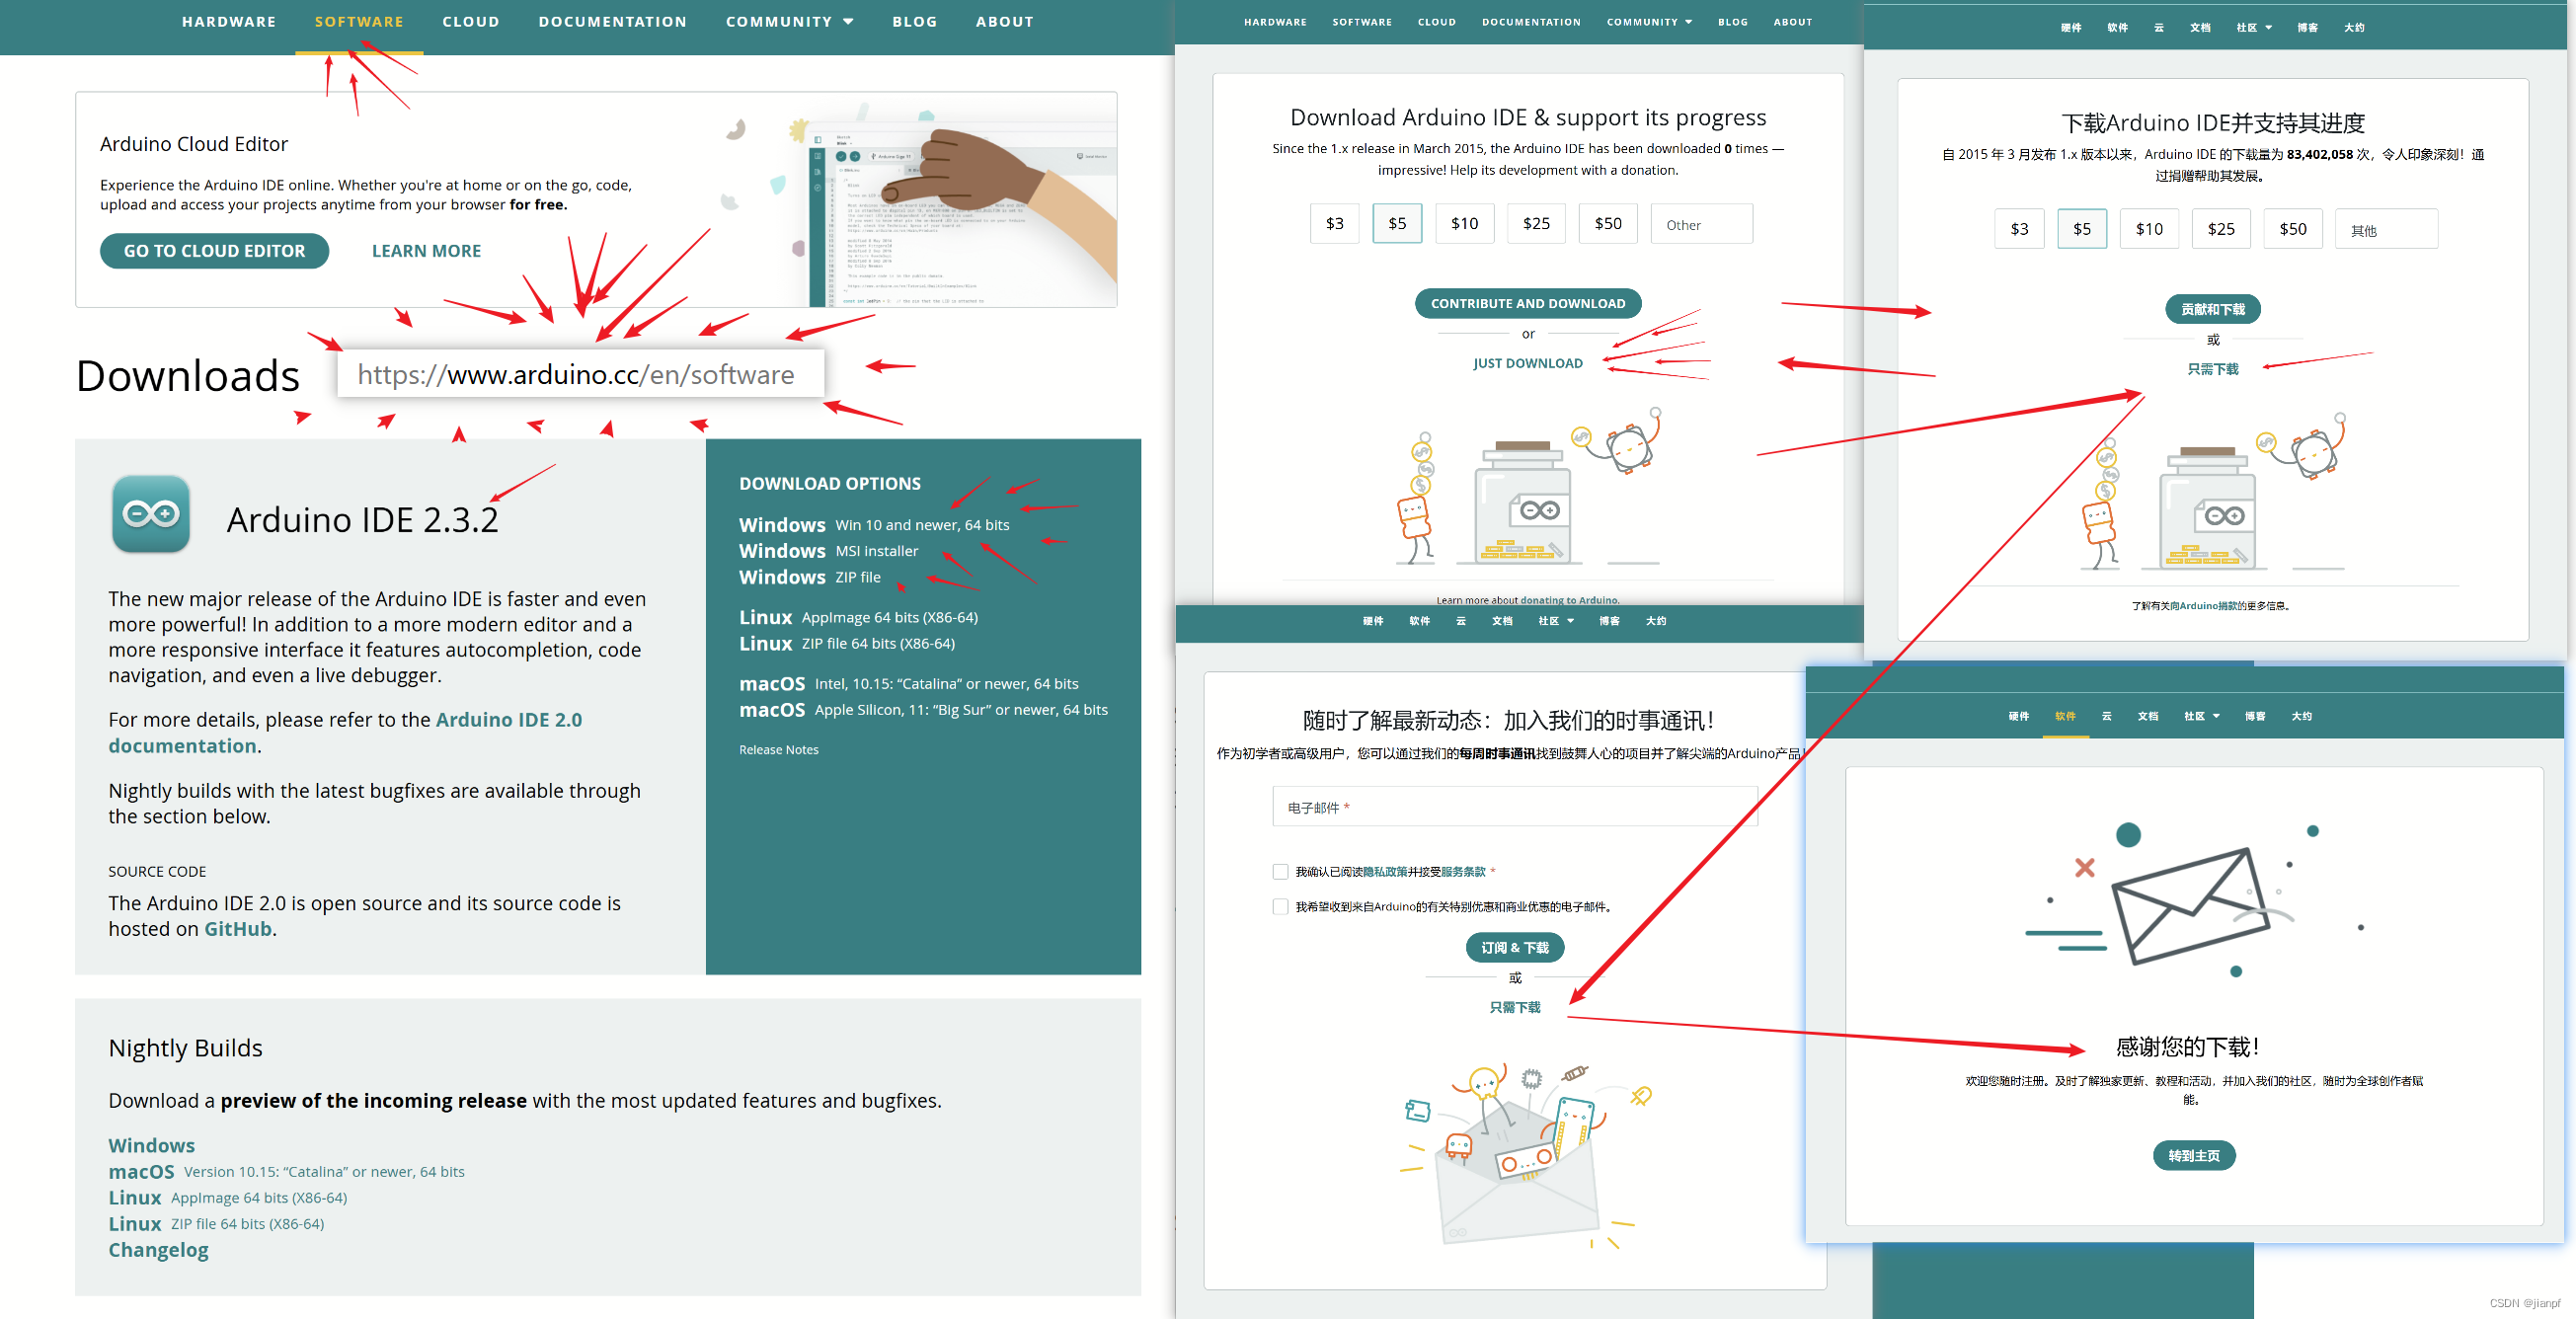Click 只需下载 on the newsletter signup page
Screen dimensions: 2576x1319
point(1515,1007)
